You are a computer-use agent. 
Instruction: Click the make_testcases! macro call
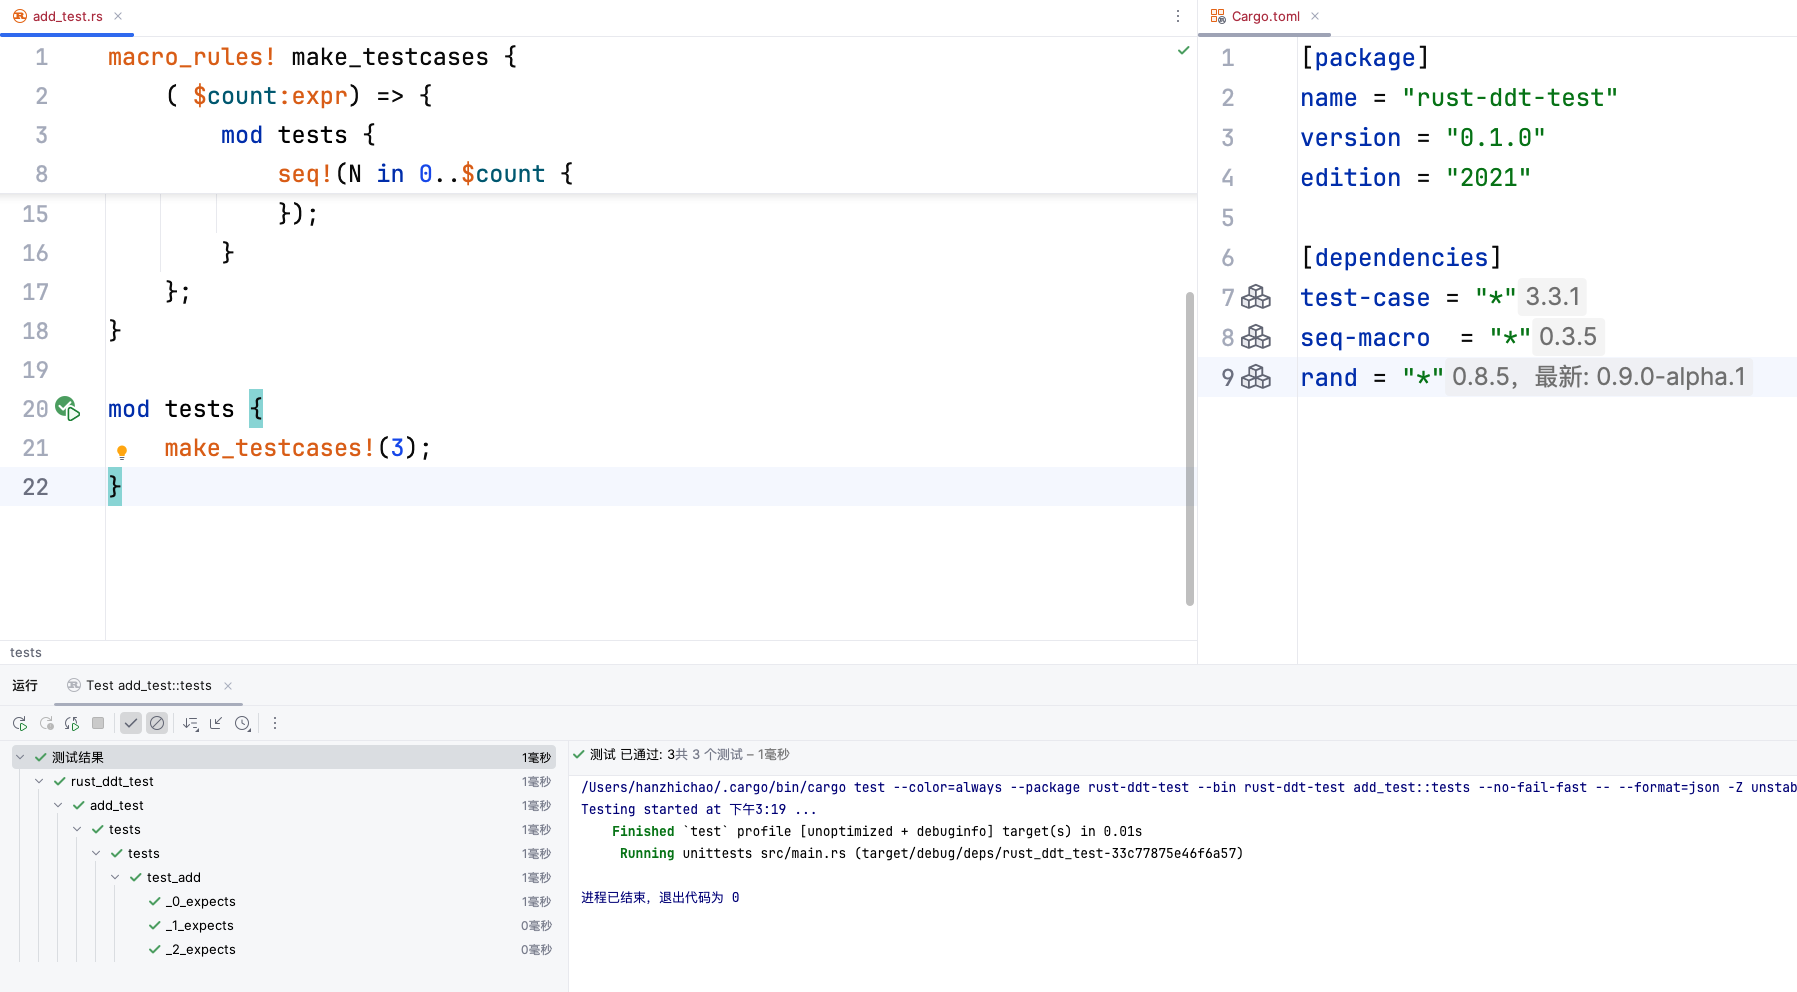[270, 448]
